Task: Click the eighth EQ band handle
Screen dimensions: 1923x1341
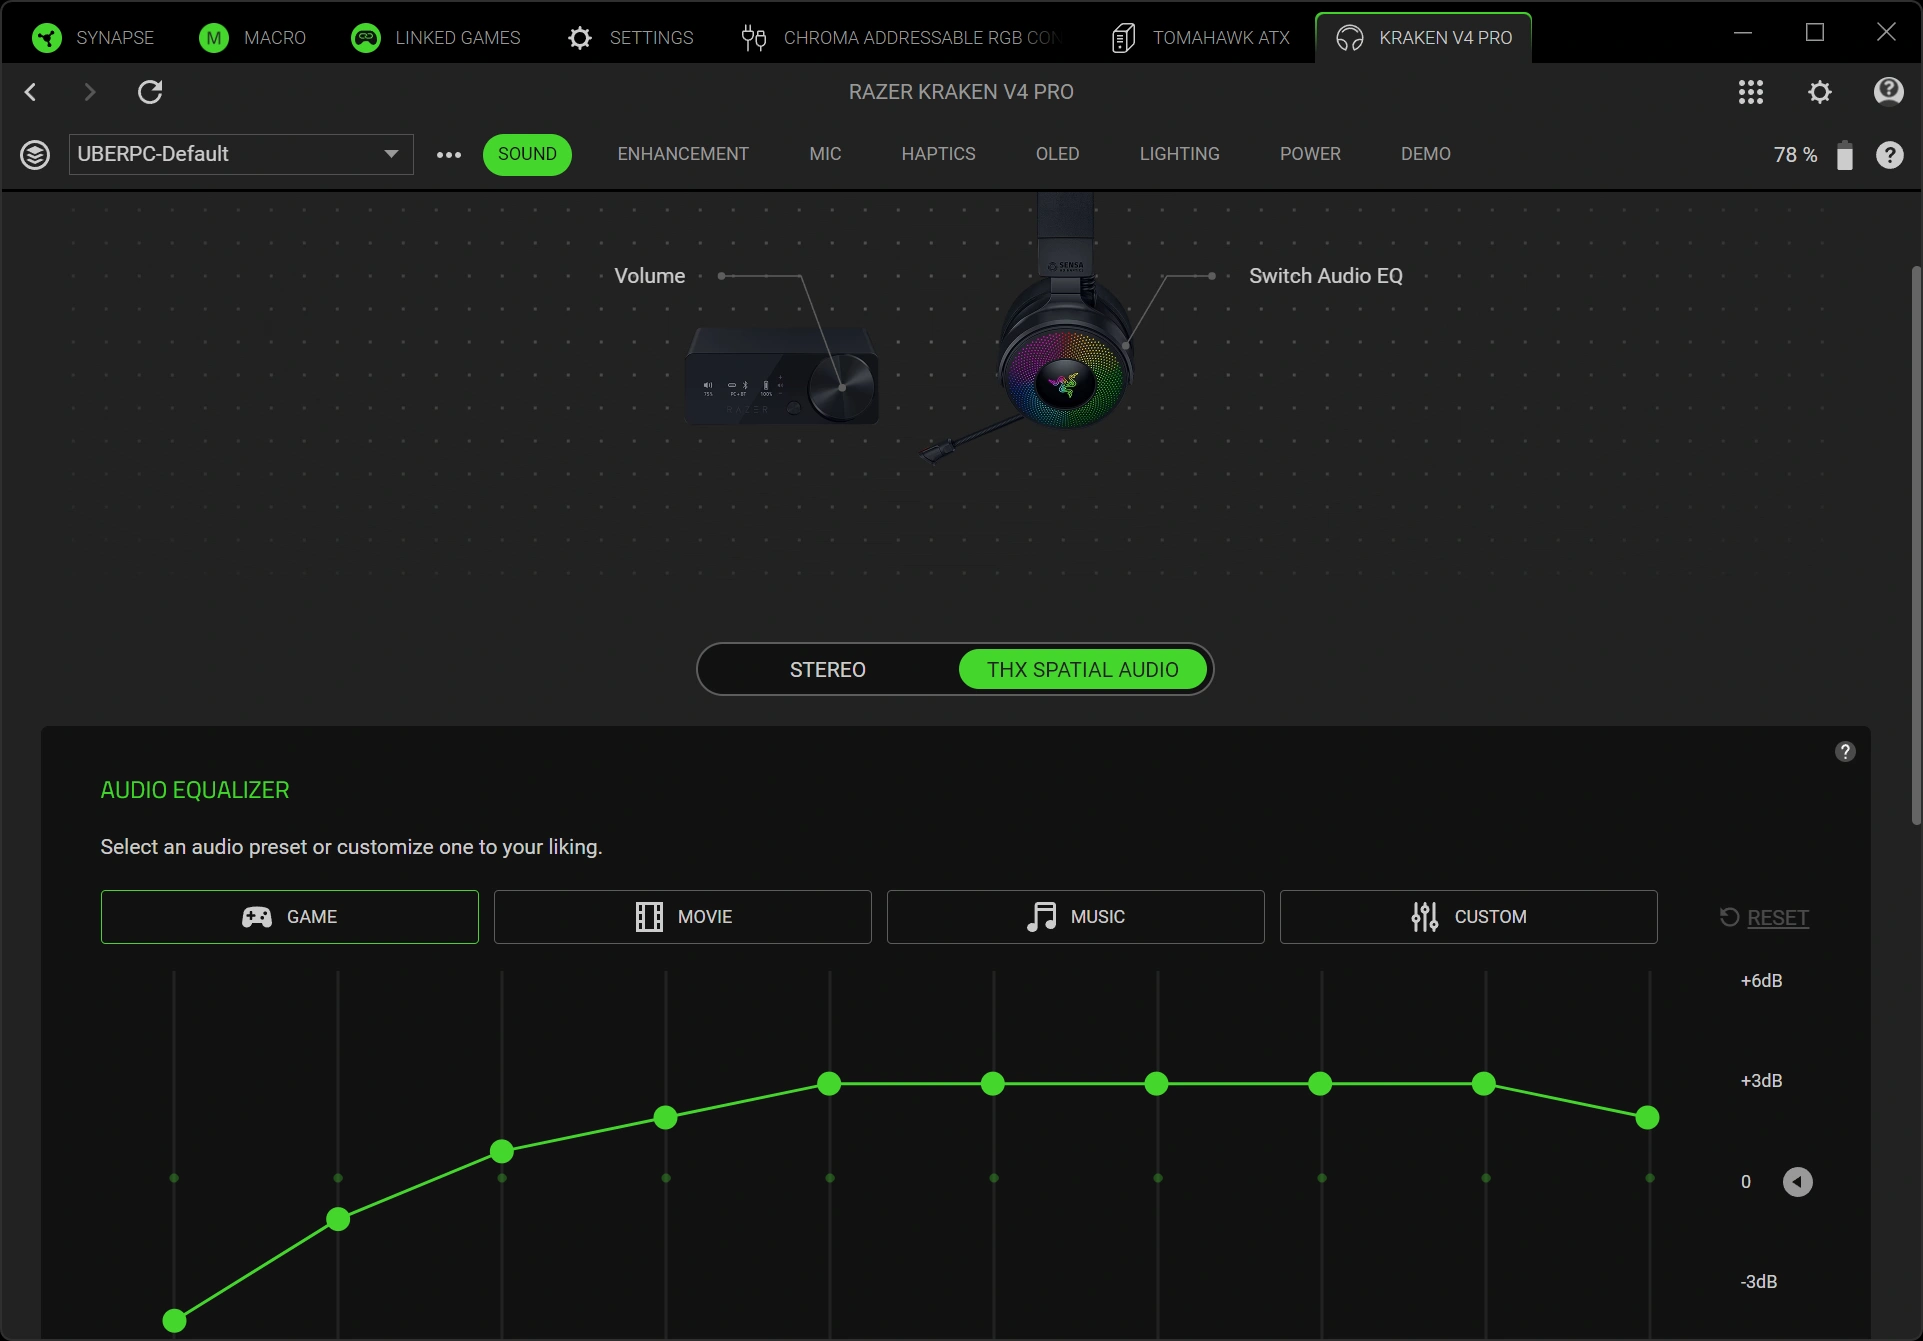Action: point(1320,1083)
